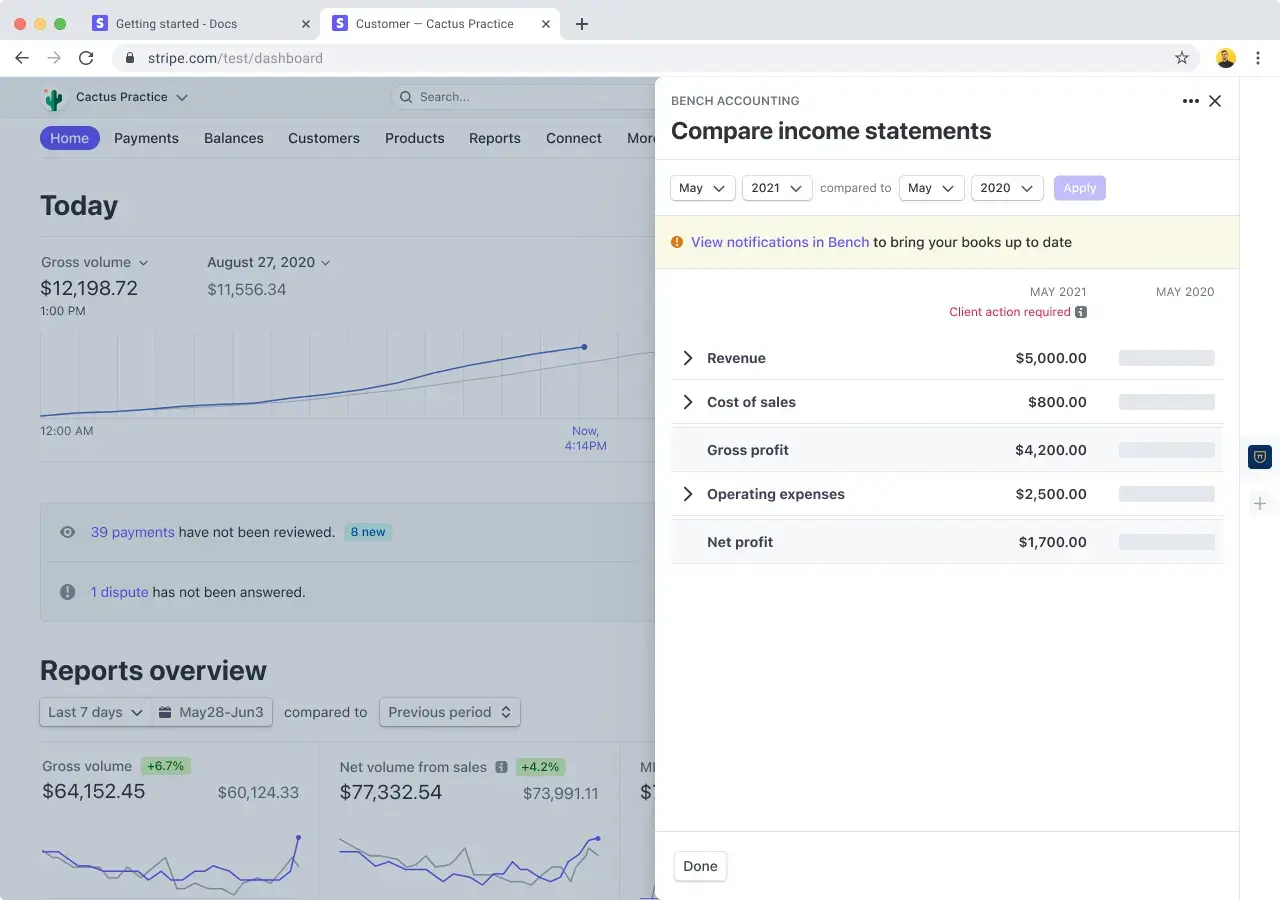The height and width of the screenshot is (900, 1280).
Task: Bookmark this page with the star icon
Action: (1182, 58)
